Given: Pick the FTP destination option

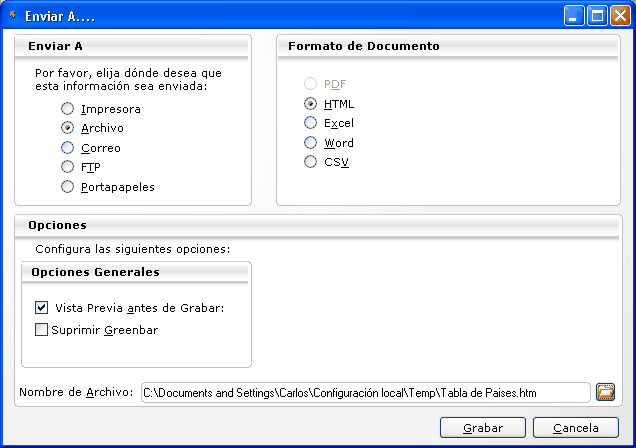Looking at the screenshot, I should point(68,167).
